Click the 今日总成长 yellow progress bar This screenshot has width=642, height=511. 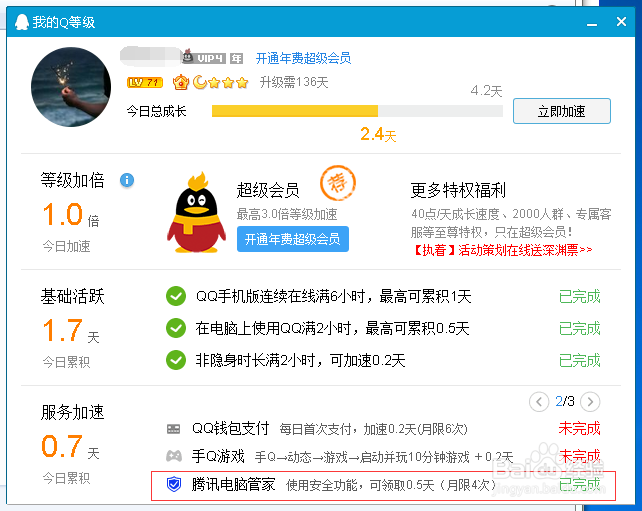click(x=295, y=111)
